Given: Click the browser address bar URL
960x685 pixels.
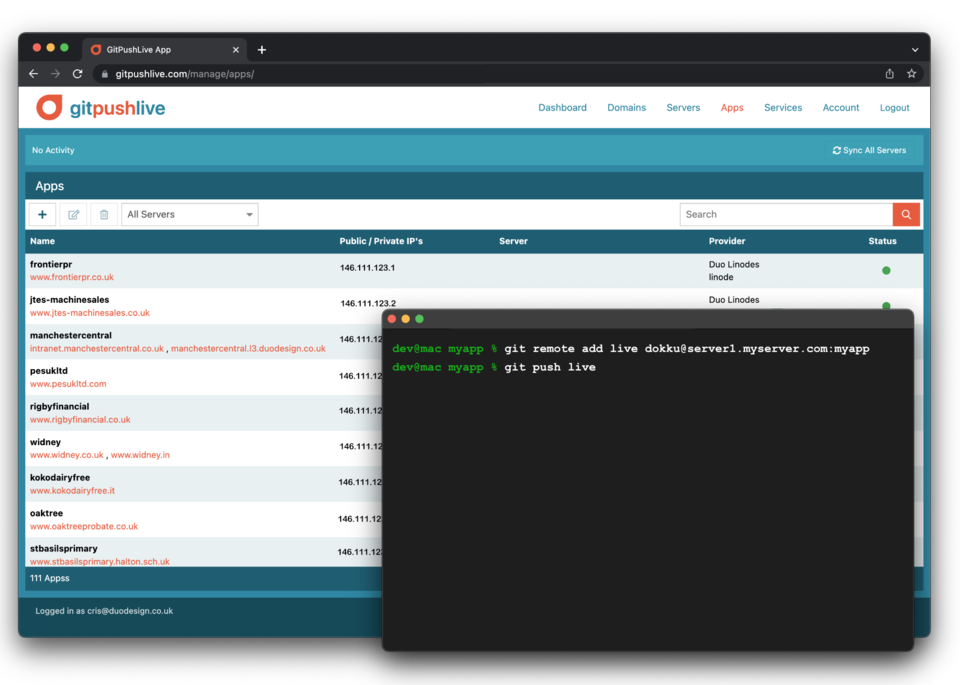Looking at the screenshot, I should pyautogui.click(x=184, y=74).
